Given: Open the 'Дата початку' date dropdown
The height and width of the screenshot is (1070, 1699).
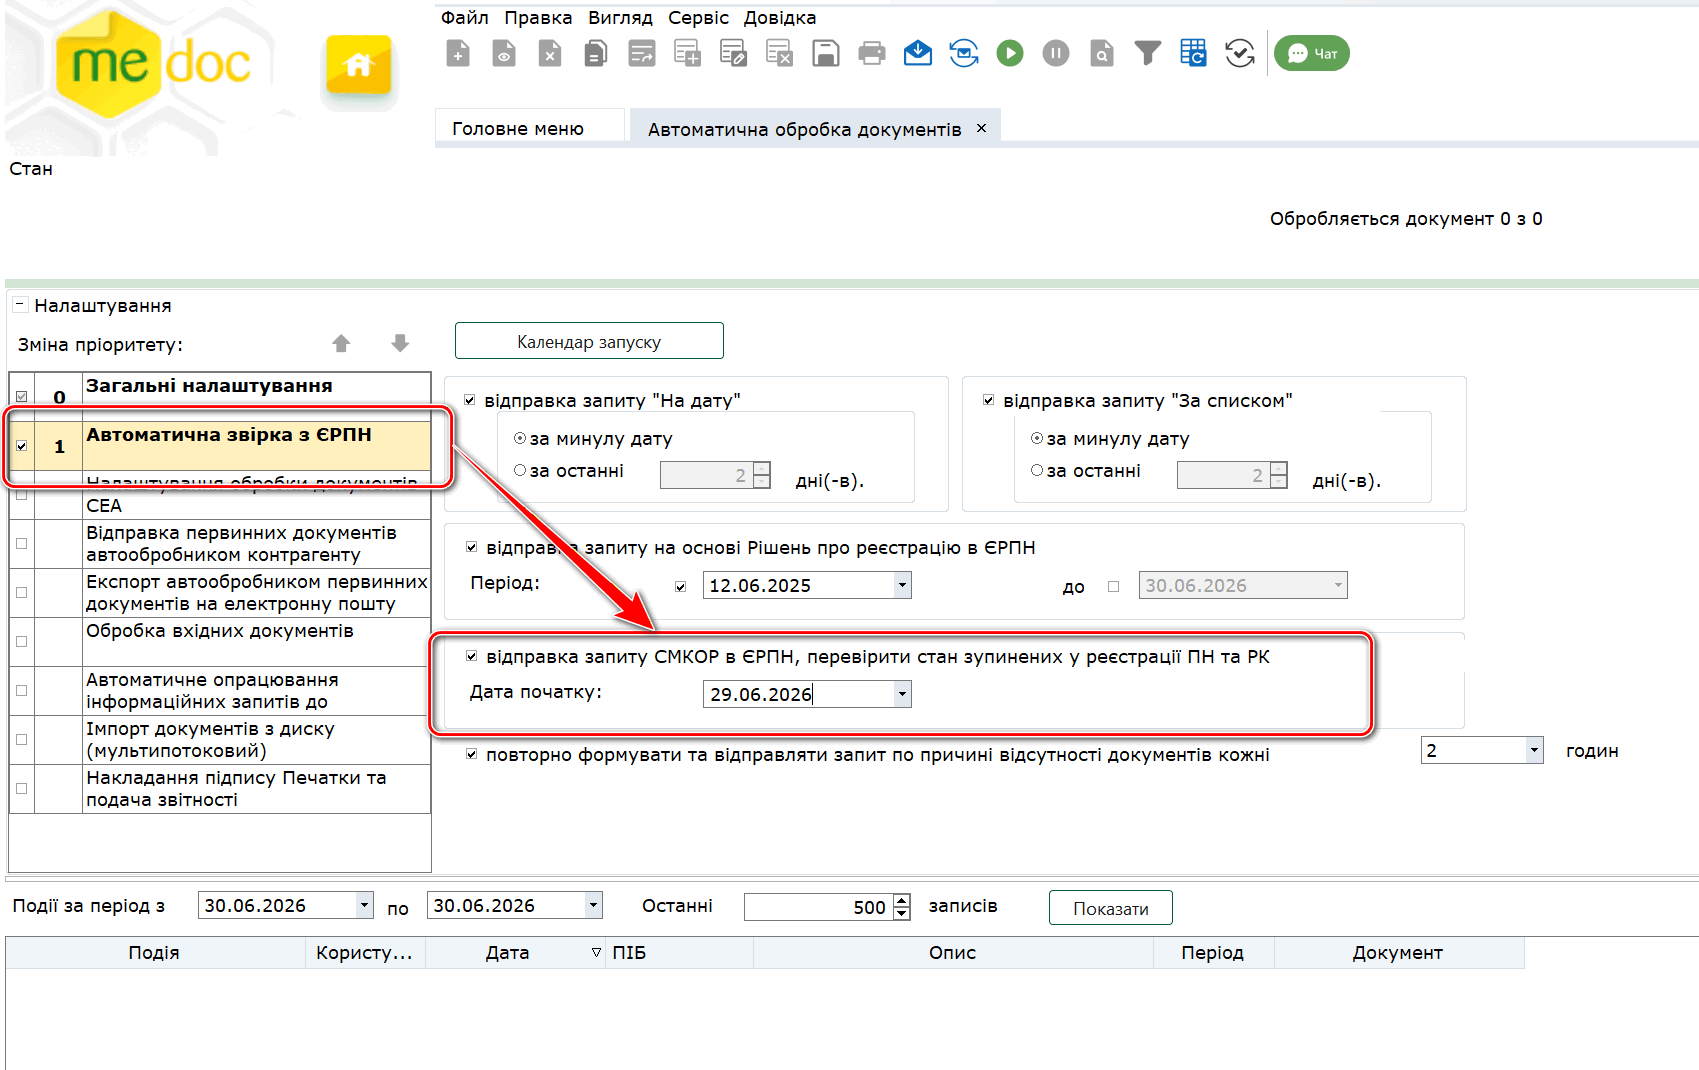Looking at the screenshot, I should pos(902,694).
